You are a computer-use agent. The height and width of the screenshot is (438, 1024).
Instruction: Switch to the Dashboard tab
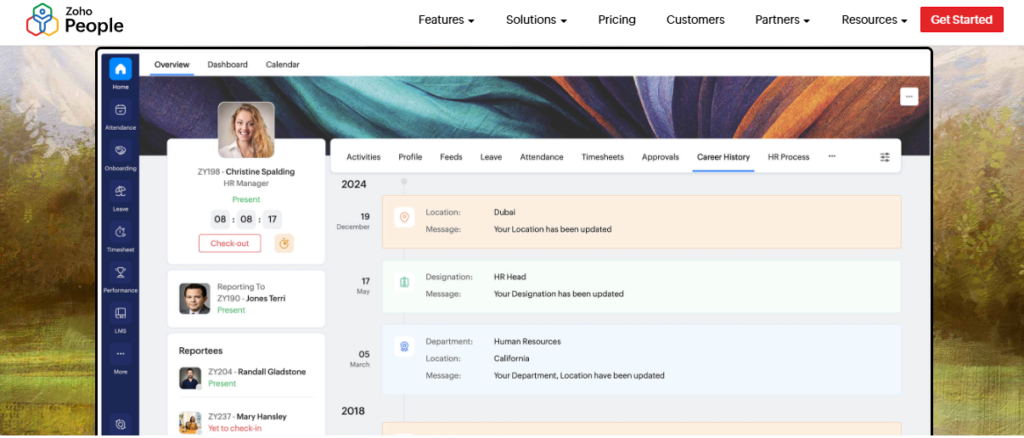[x=227, y=65]
